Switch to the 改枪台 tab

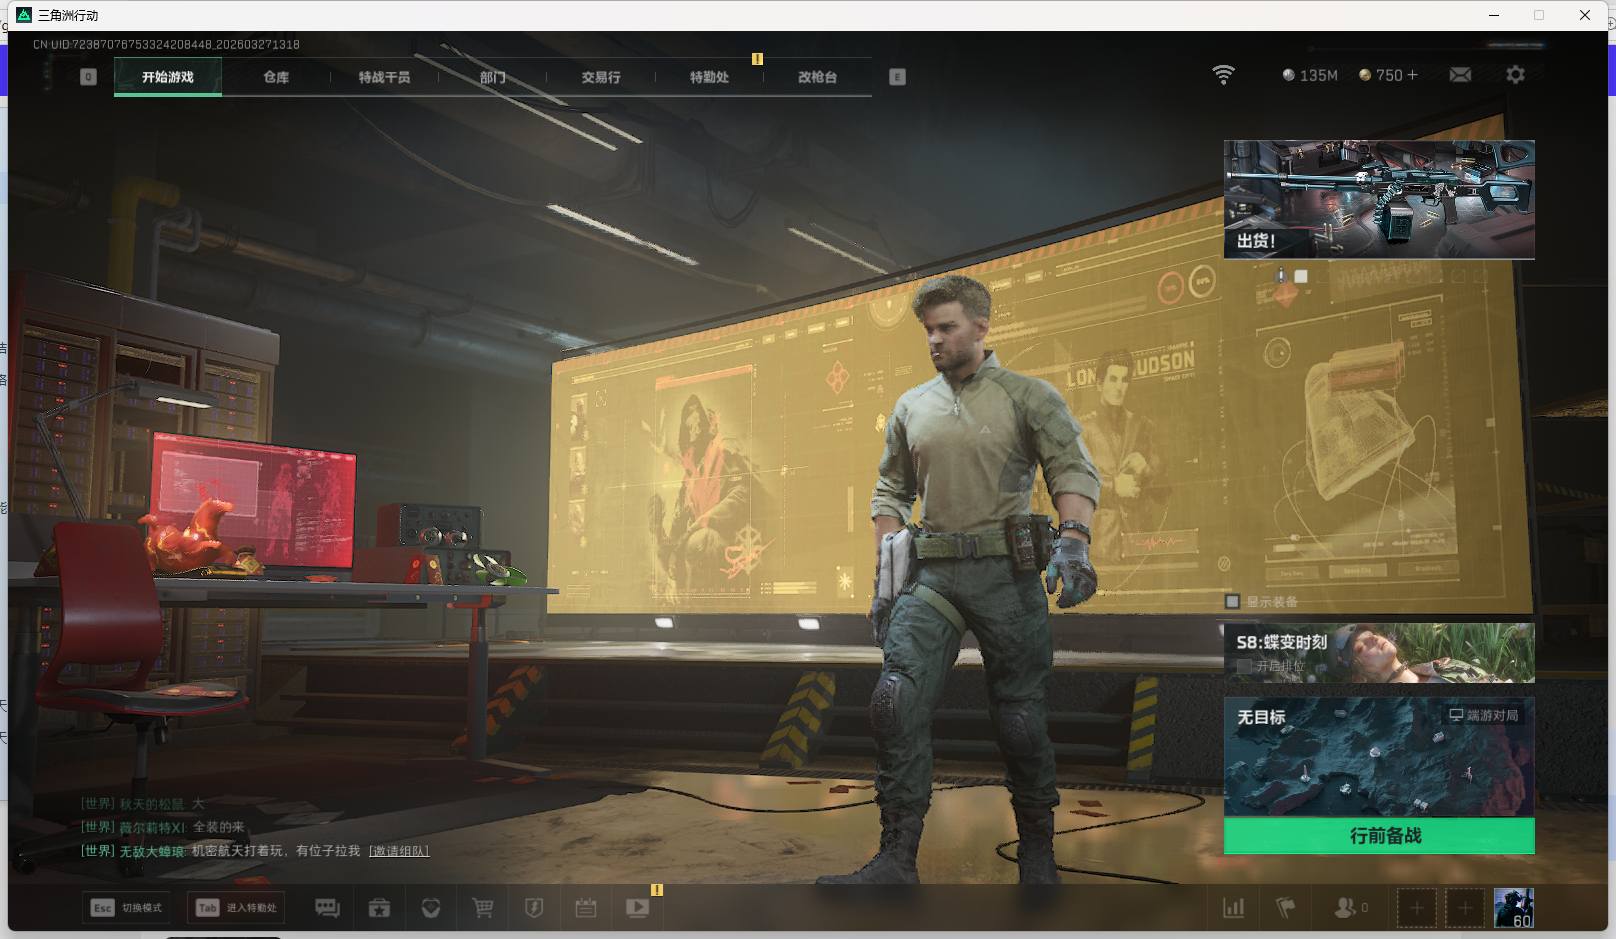pyautogui.click(x=817, y=77)
